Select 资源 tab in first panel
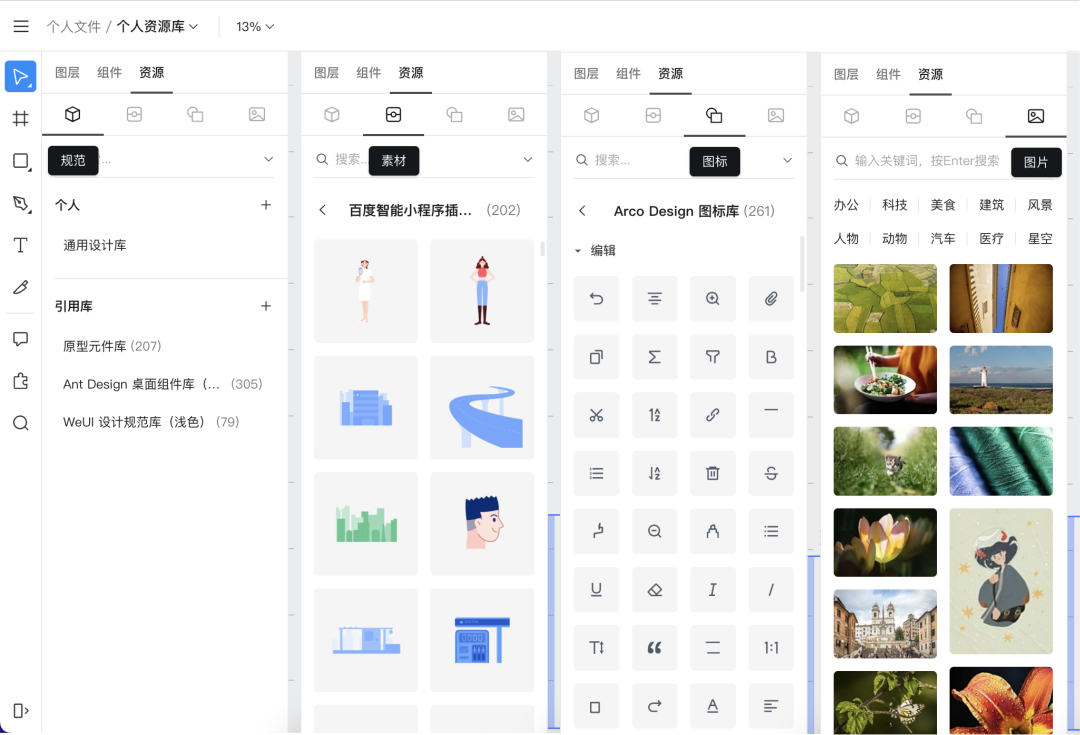 pyautogui.click(x=152, y=72)
